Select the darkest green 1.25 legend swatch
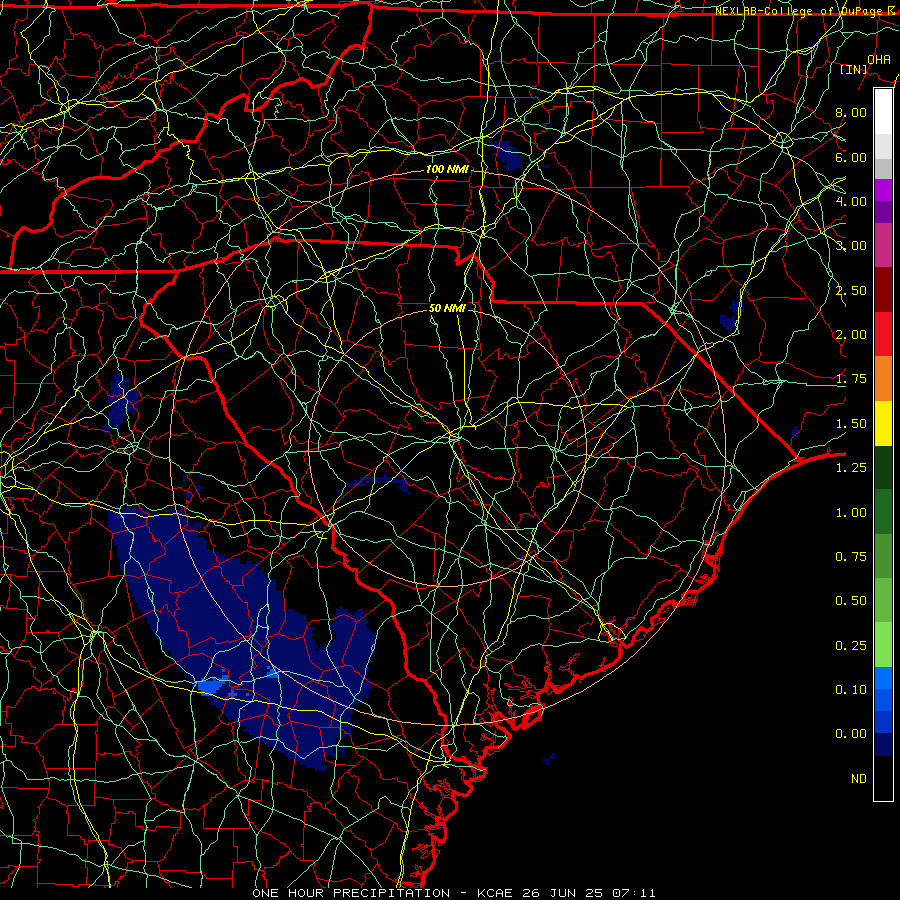Viewport: 900px width, 900px height. [x=883, y=468]
